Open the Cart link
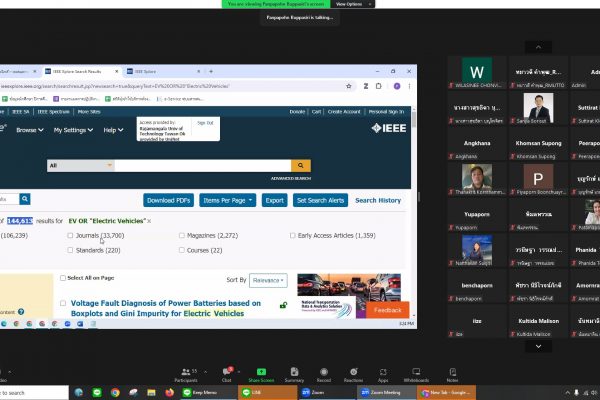 316,112
